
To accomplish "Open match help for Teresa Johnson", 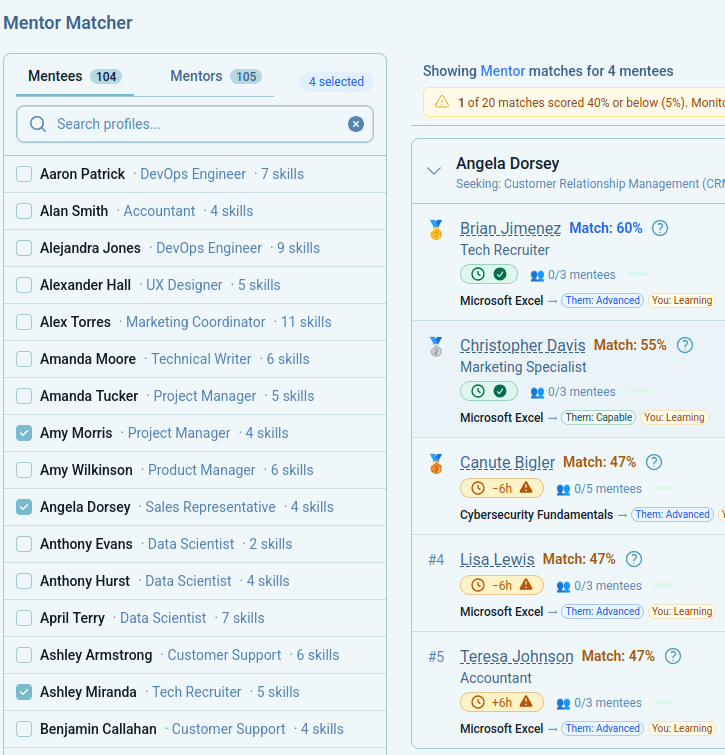I will (673, 656).
